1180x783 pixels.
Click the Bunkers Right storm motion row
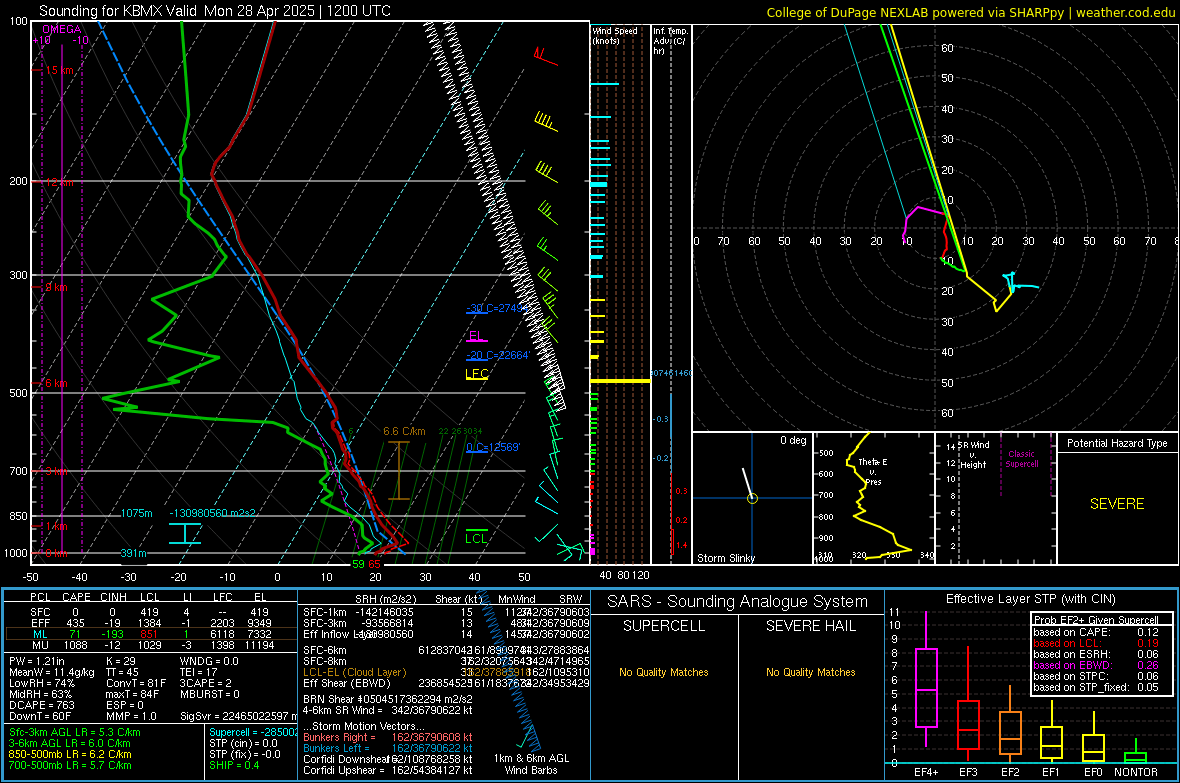[388, 737]
